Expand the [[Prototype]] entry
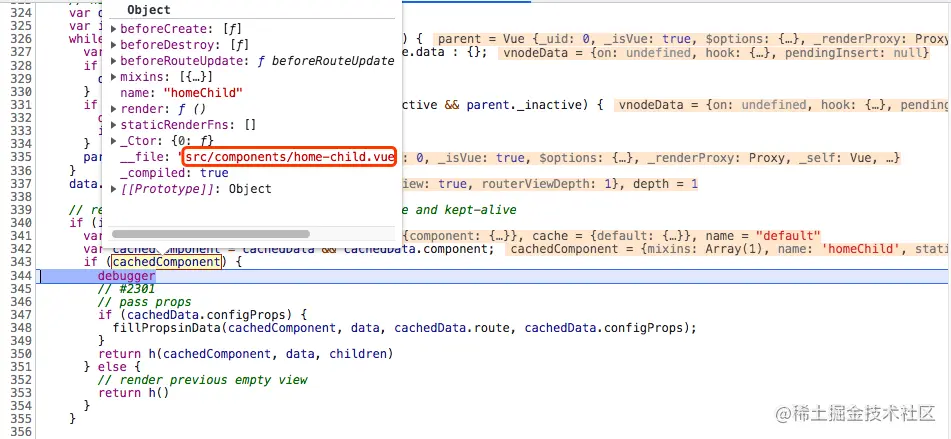This screenshot has height=439, width=951. pyautogui.click(x=114, y=189)
